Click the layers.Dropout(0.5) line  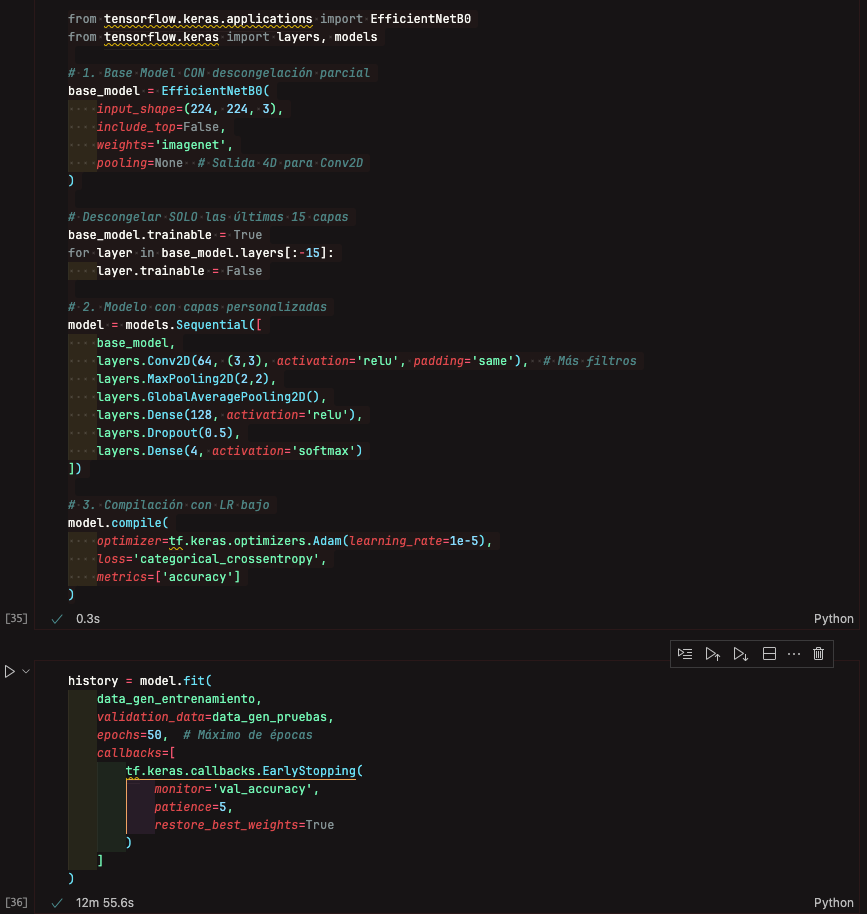pyautogui.click(x=169, y=433)
